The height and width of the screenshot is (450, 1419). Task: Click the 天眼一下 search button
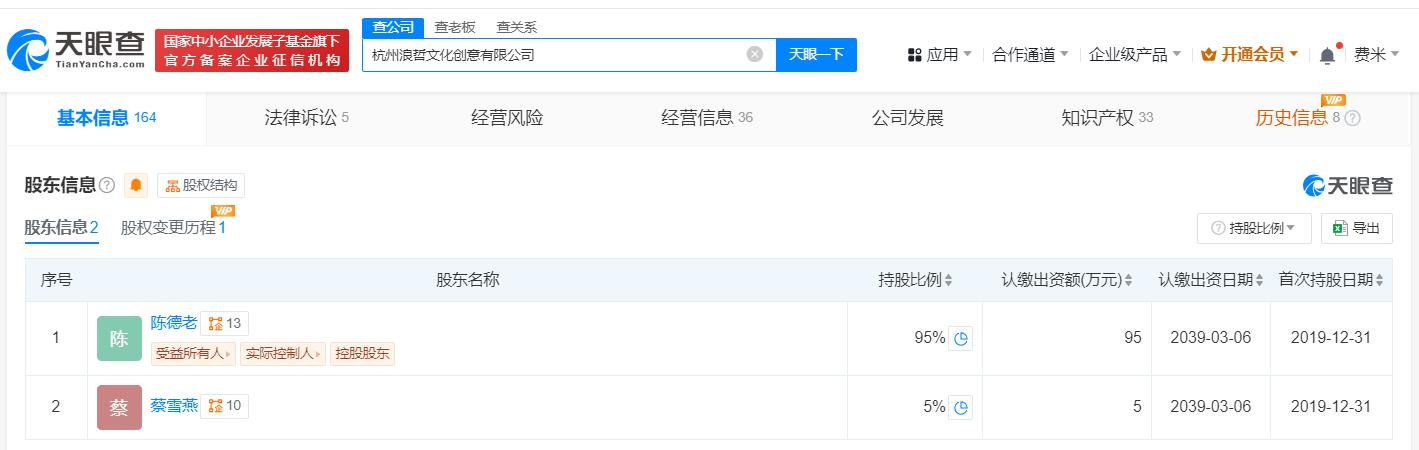816,54
